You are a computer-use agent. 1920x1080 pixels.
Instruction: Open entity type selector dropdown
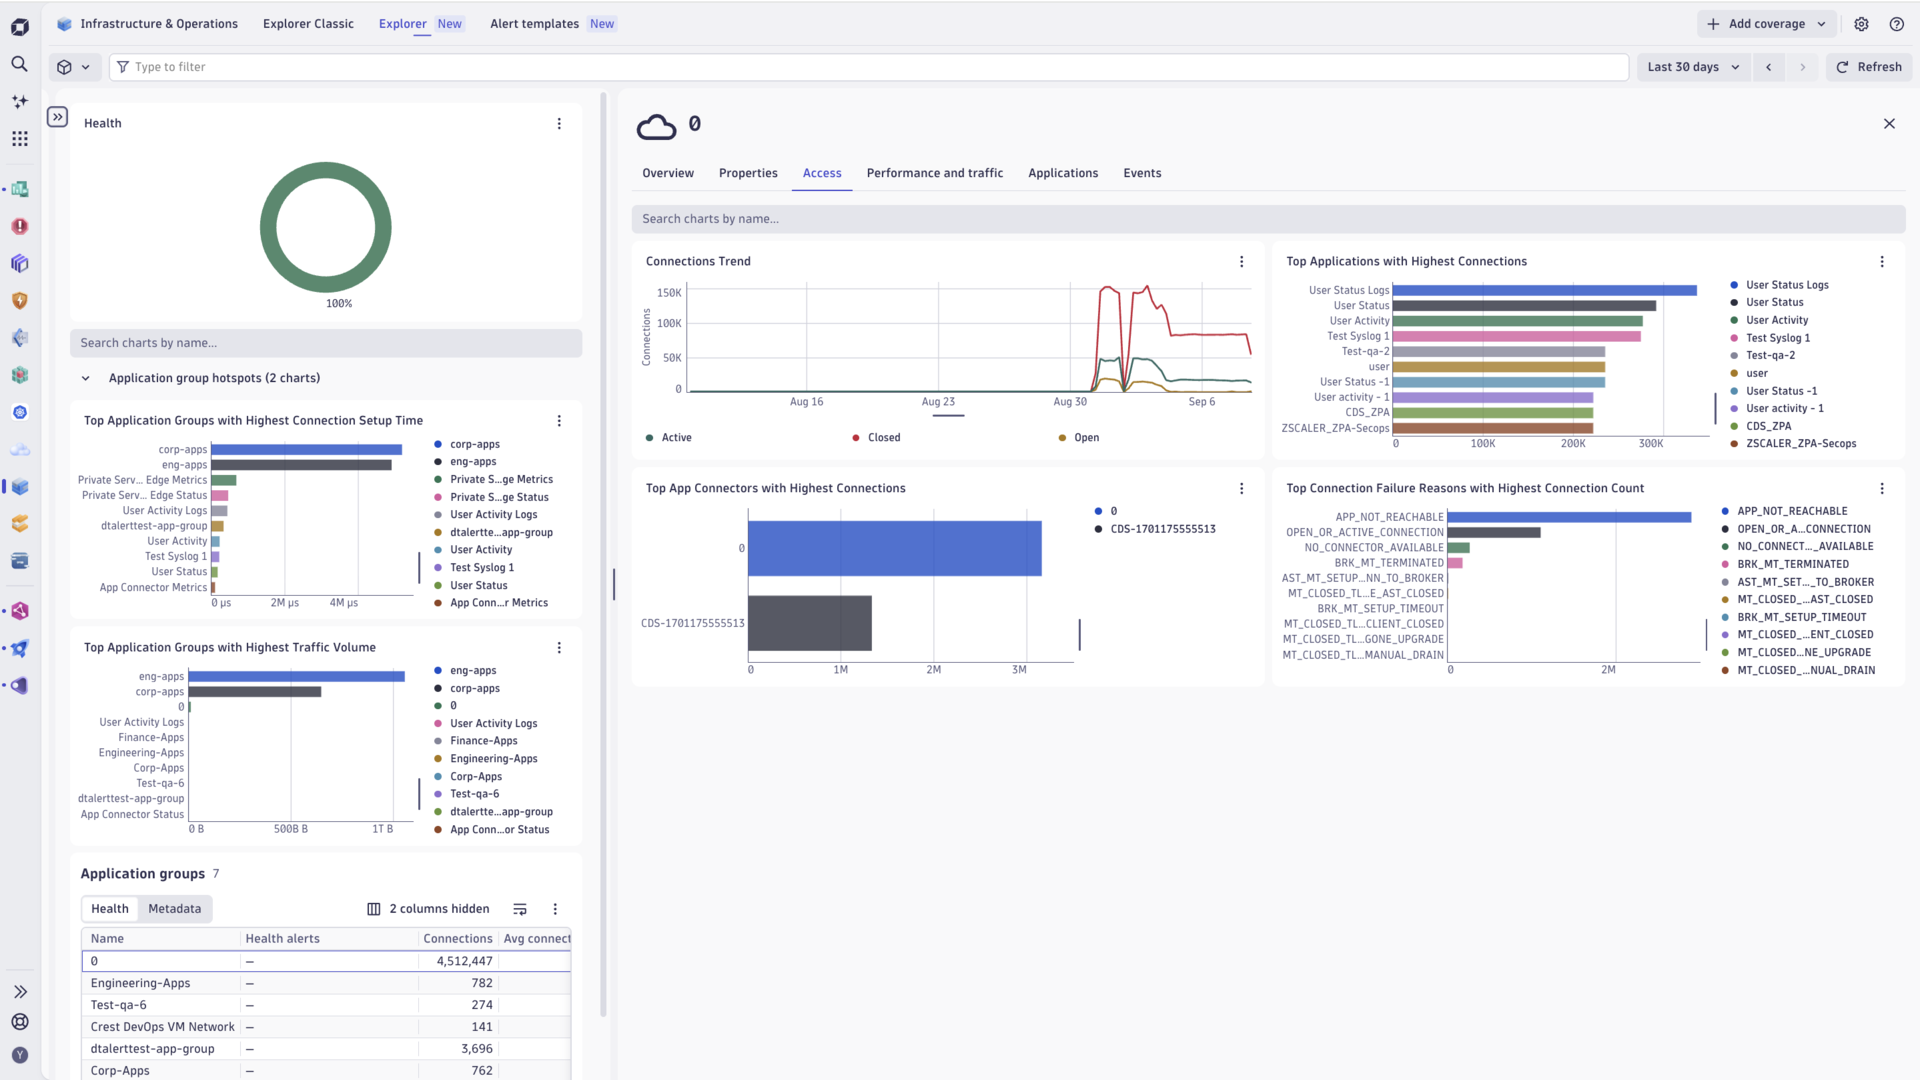[74, 67]
